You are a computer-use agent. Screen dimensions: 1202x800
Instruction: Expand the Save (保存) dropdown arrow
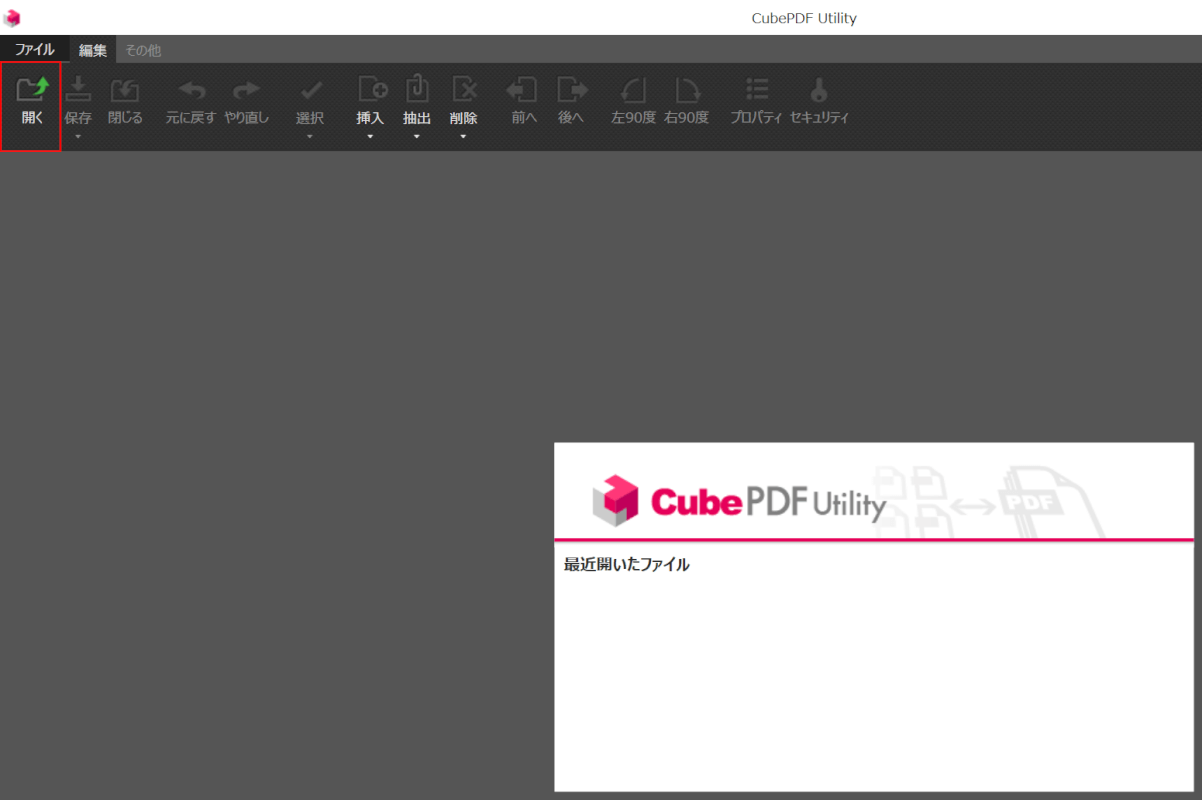pos(78,137)
